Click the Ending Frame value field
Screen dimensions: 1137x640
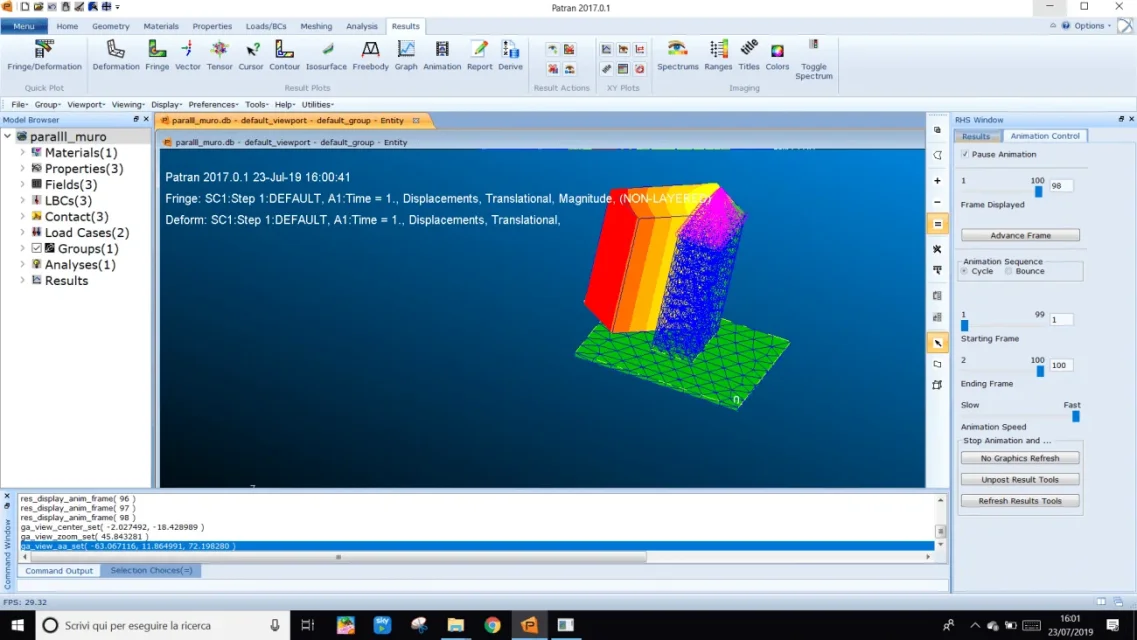coord(1061,365)
